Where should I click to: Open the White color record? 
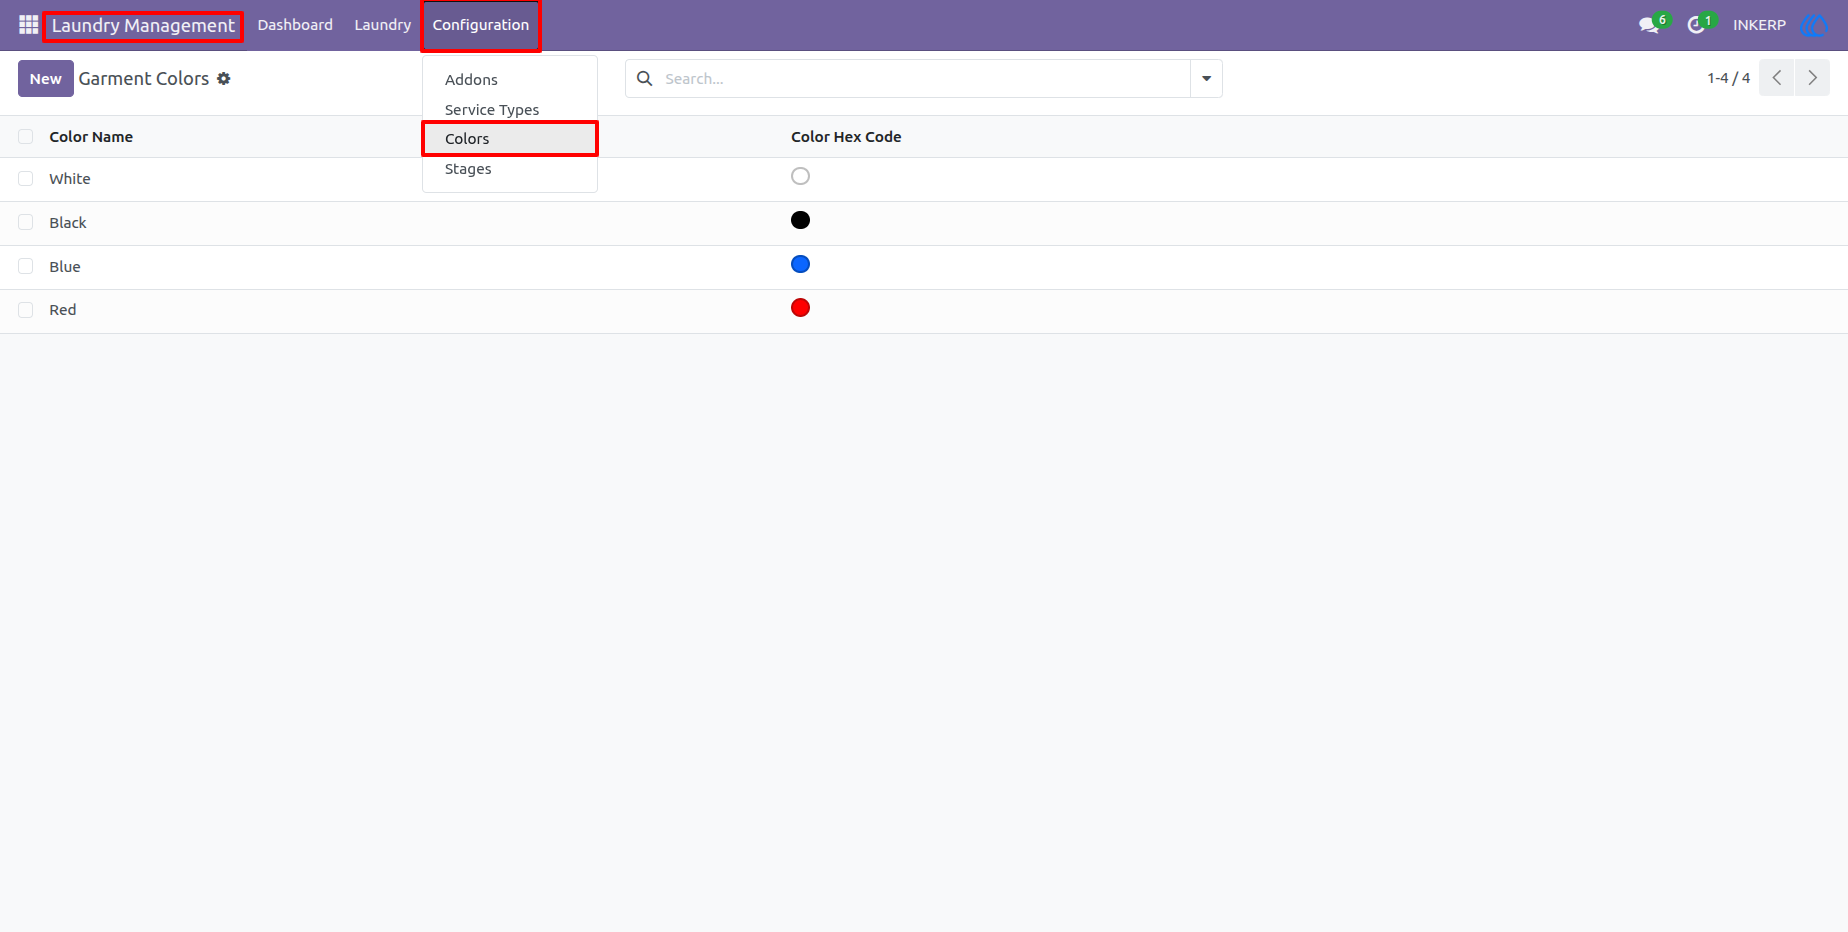click(x=70, y=179)
